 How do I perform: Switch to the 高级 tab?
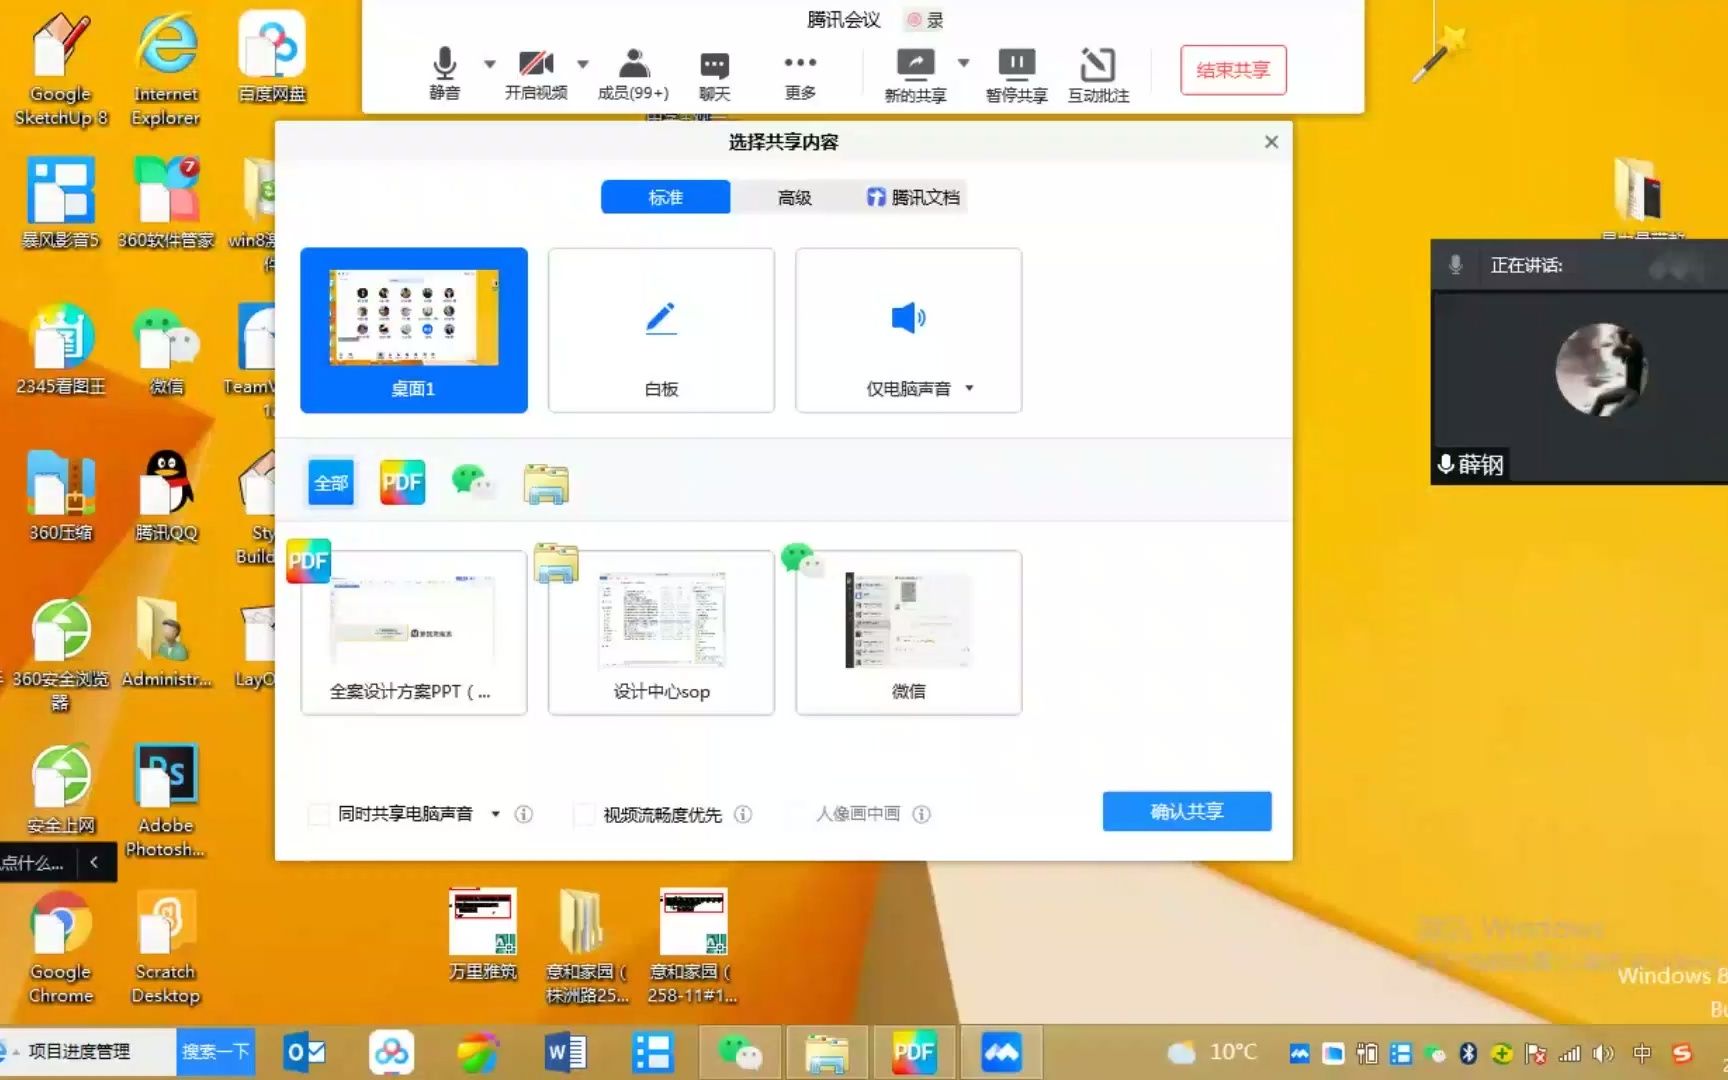pos(794,197)
